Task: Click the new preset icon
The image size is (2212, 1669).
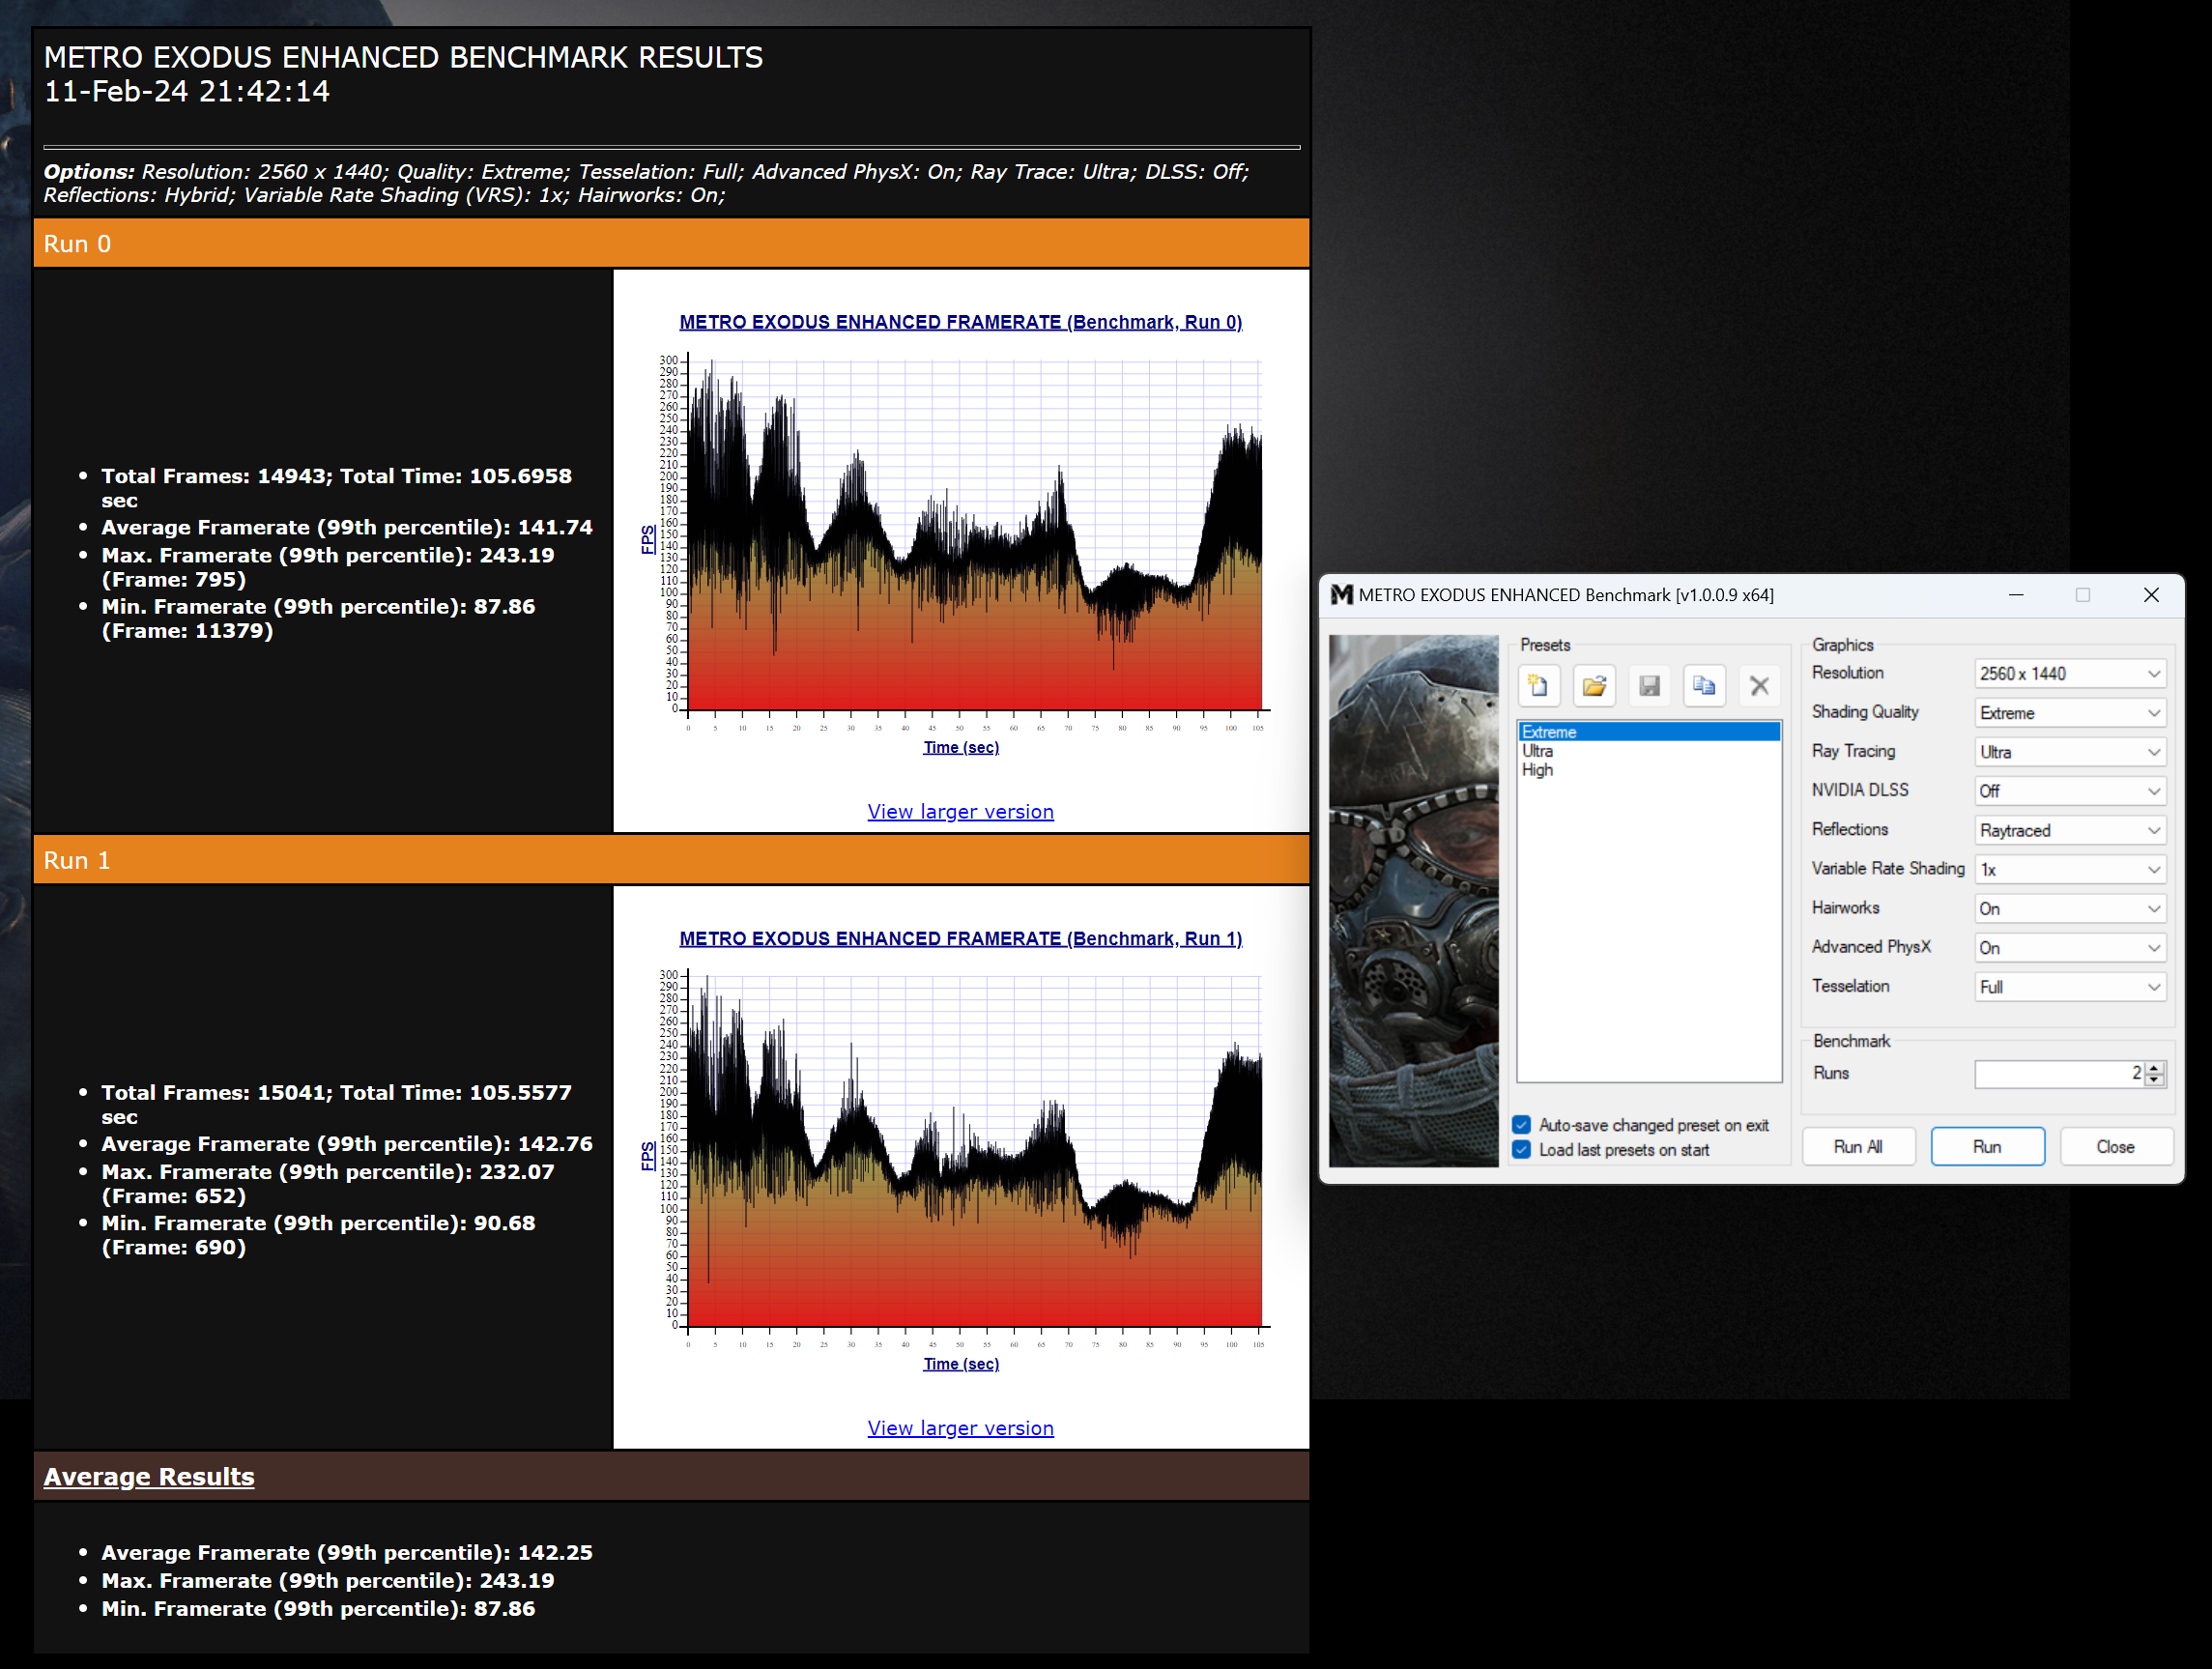Action: (1538, 686)
